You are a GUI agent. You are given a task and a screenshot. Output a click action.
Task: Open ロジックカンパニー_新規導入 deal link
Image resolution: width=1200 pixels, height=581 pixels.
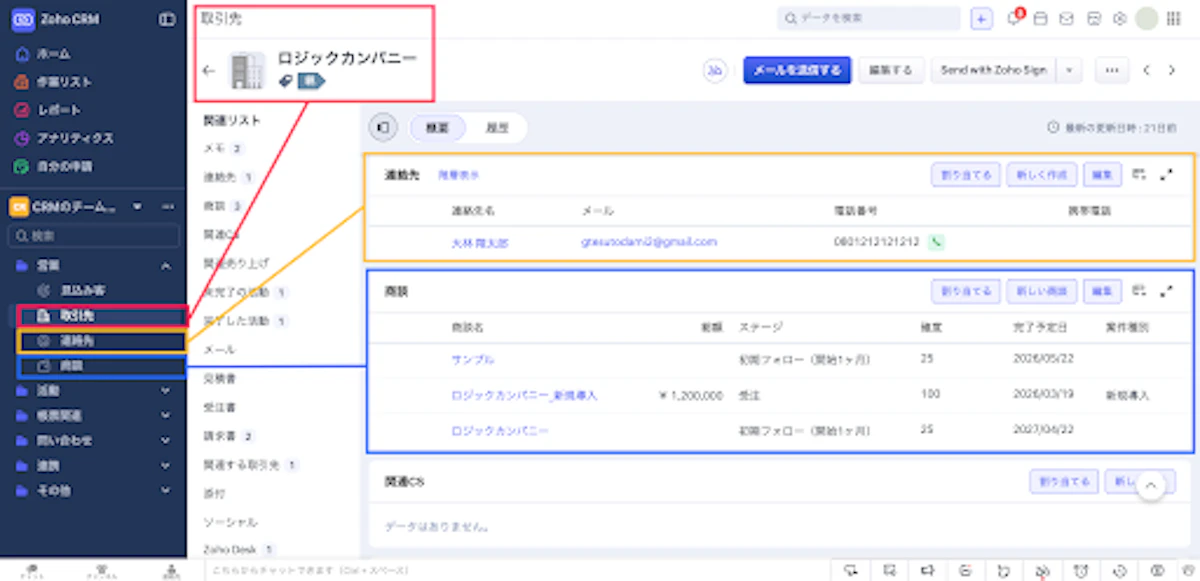point(524,395)
